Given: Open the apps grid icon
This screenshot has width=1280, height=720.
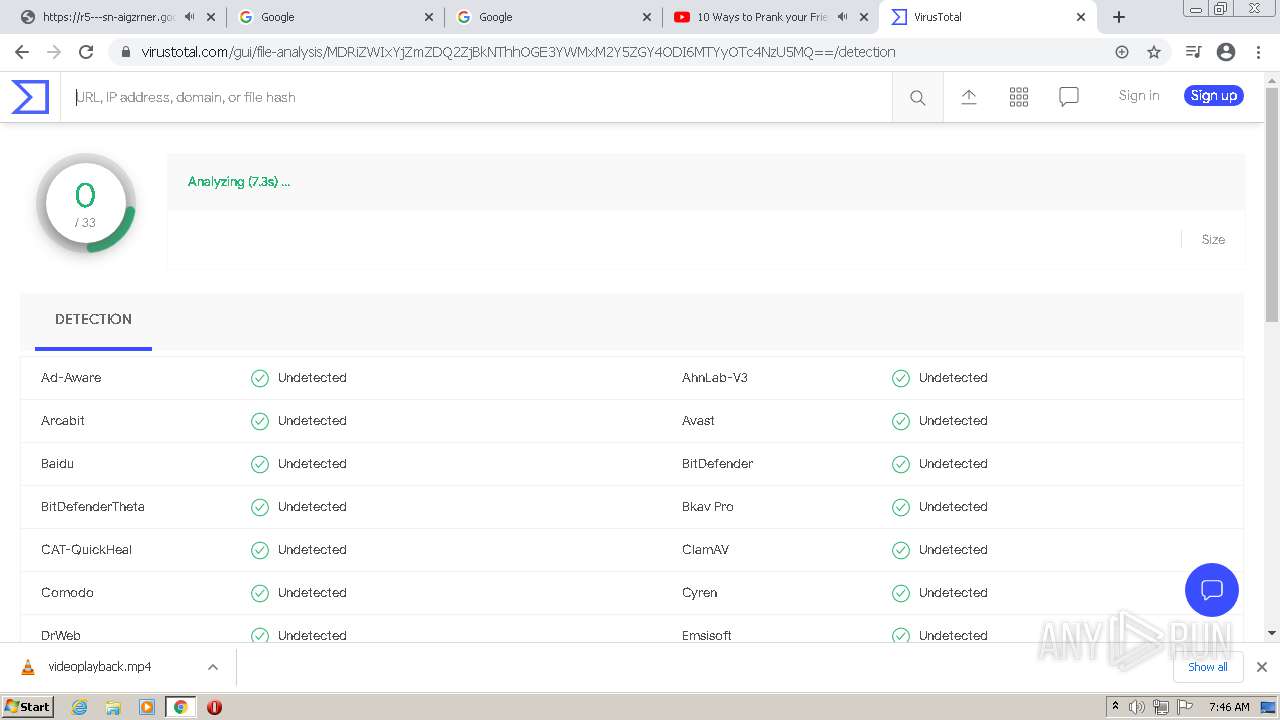Looking at the screenshot, I should [x=1019, y=96].
